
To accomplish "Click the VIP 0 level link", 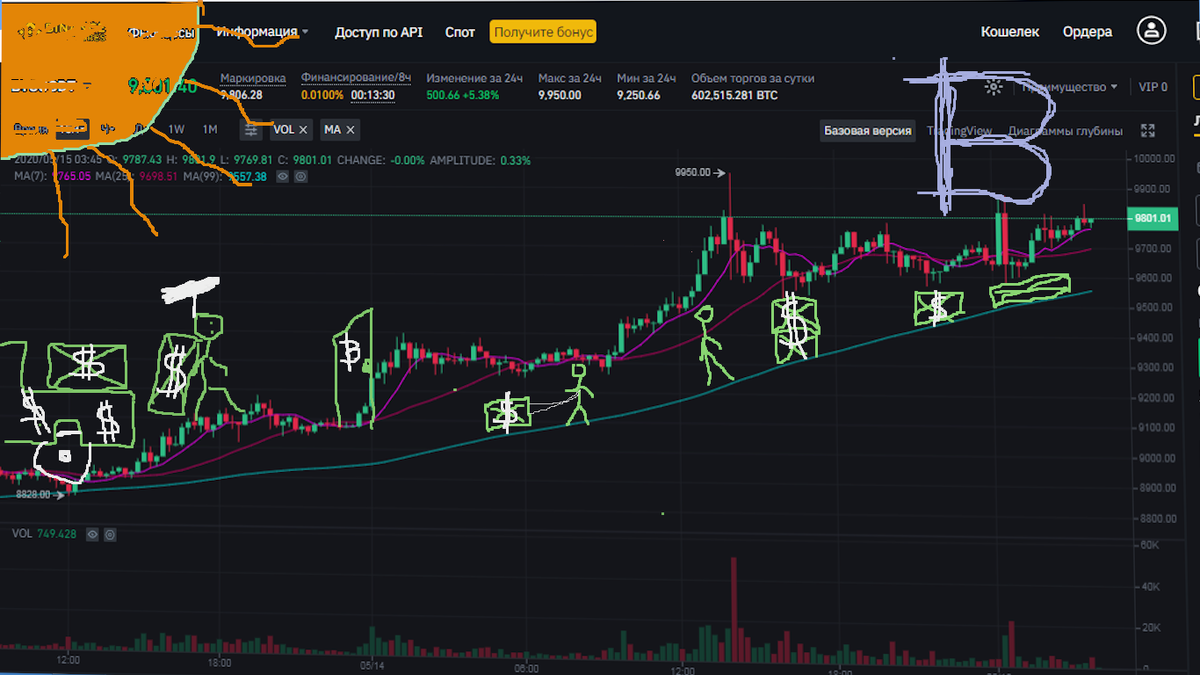I will (x=1153, y=87).
